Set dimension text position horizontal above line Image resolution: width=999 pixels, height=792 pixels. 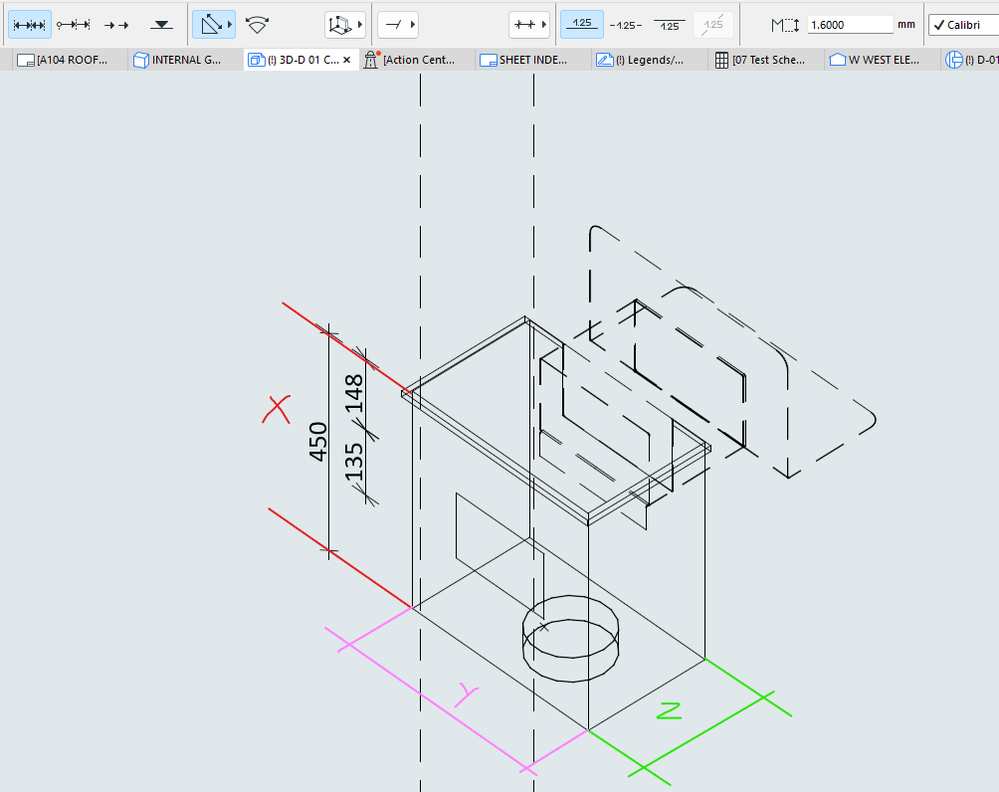pyautogui.click(x=669, y=25)
